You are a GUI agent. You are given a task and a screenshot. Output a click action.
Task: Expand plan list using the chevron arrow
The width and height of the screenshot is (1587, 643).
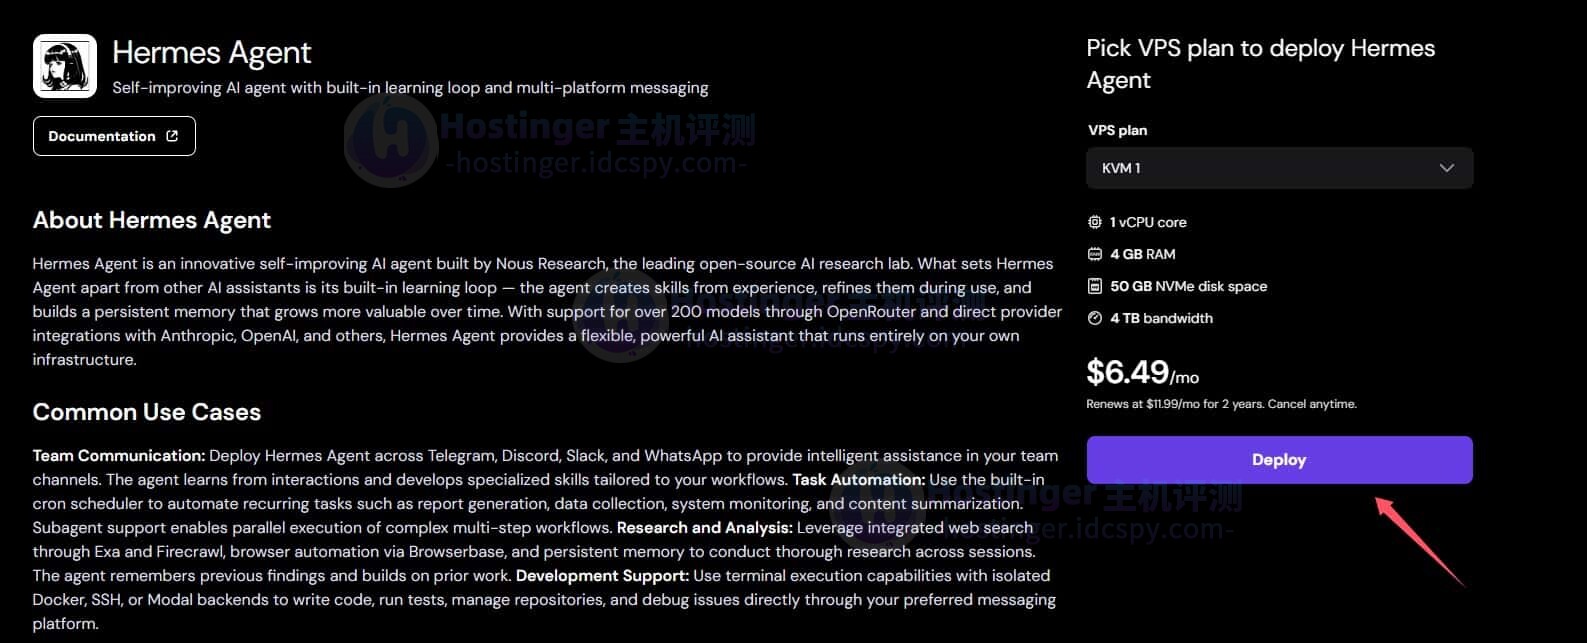(1446, 168)
